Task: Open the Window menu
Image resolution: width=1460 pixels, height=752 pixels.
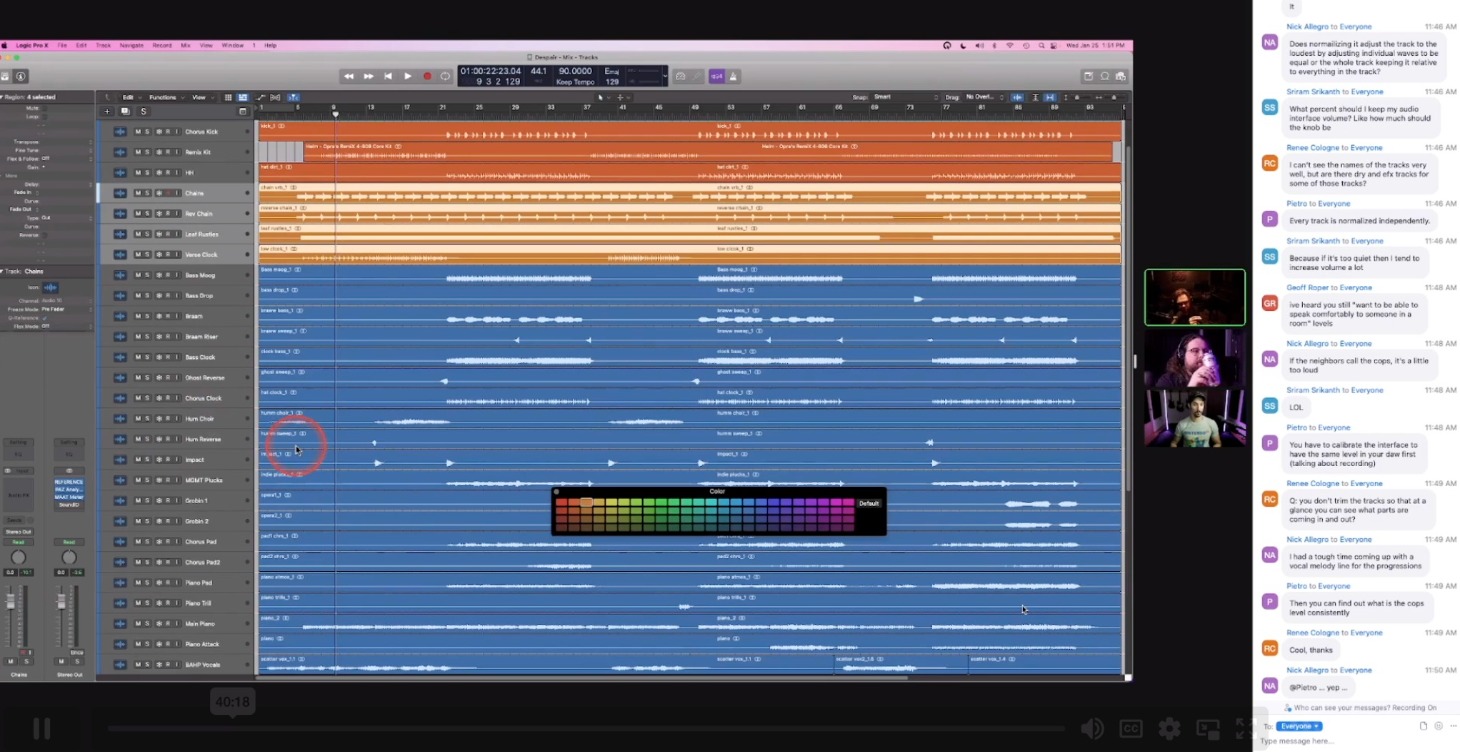Action: [x=232, y=45]
